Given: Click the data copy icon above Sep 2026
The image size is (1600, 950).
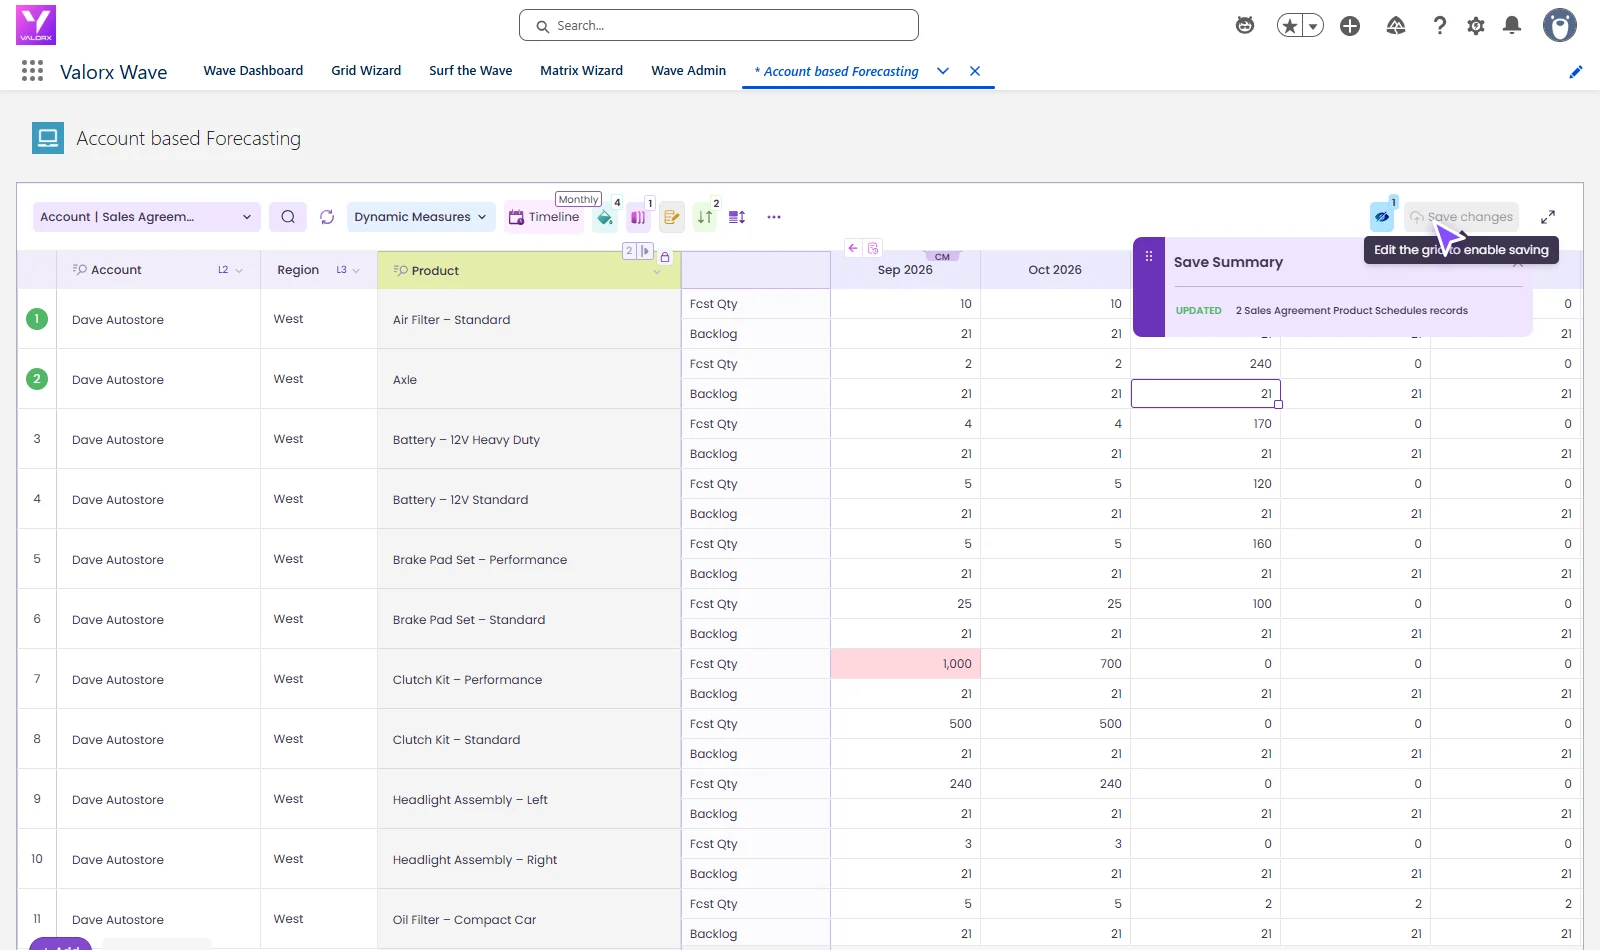Looking at the screenshot, I should point(873,248).
